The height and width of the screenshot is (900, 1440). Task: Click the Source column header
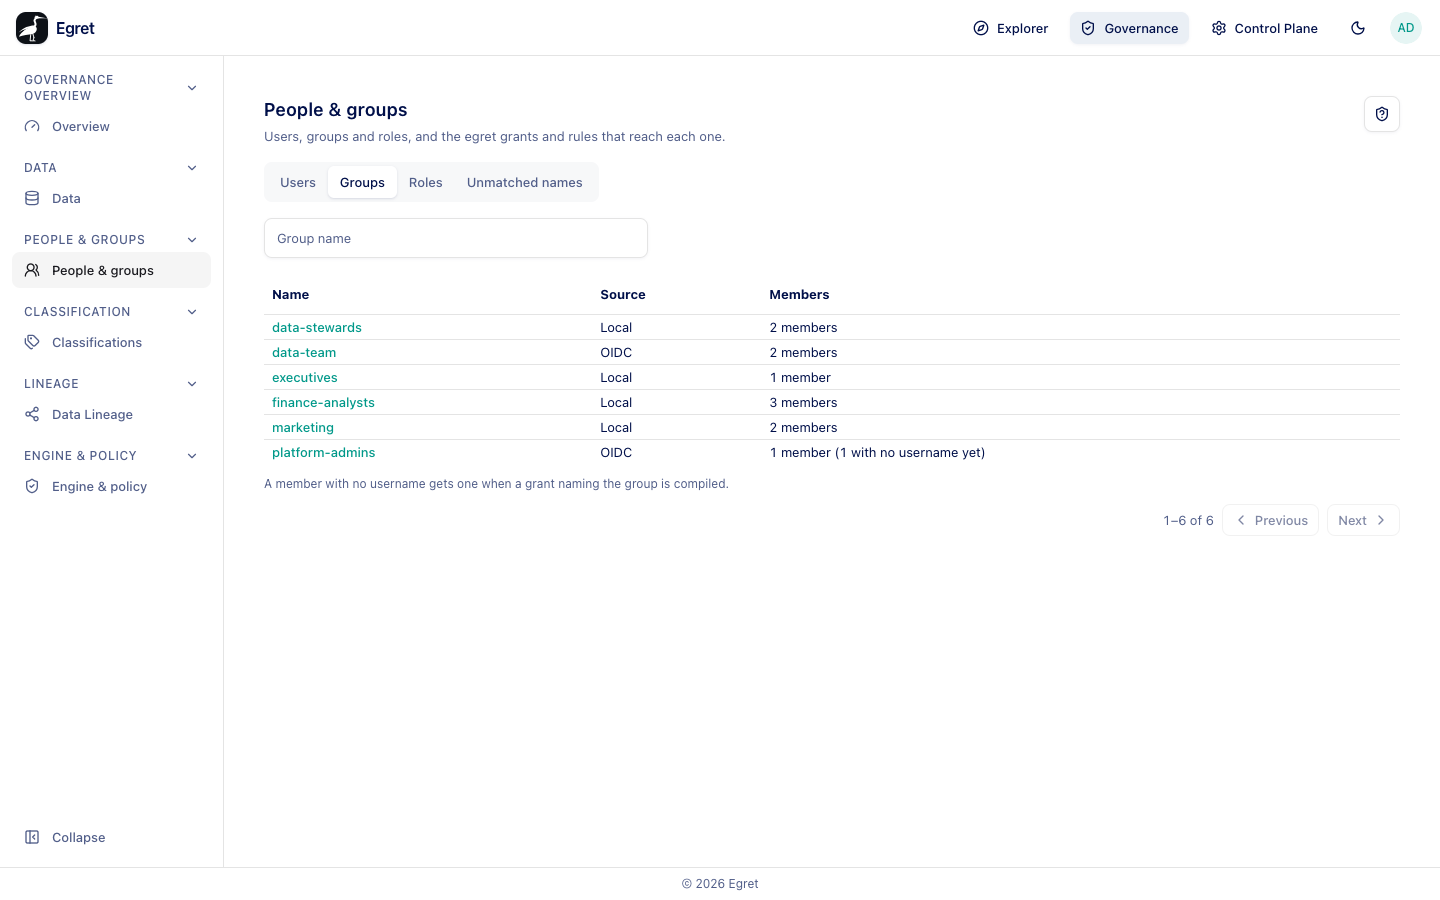point(623,294)
